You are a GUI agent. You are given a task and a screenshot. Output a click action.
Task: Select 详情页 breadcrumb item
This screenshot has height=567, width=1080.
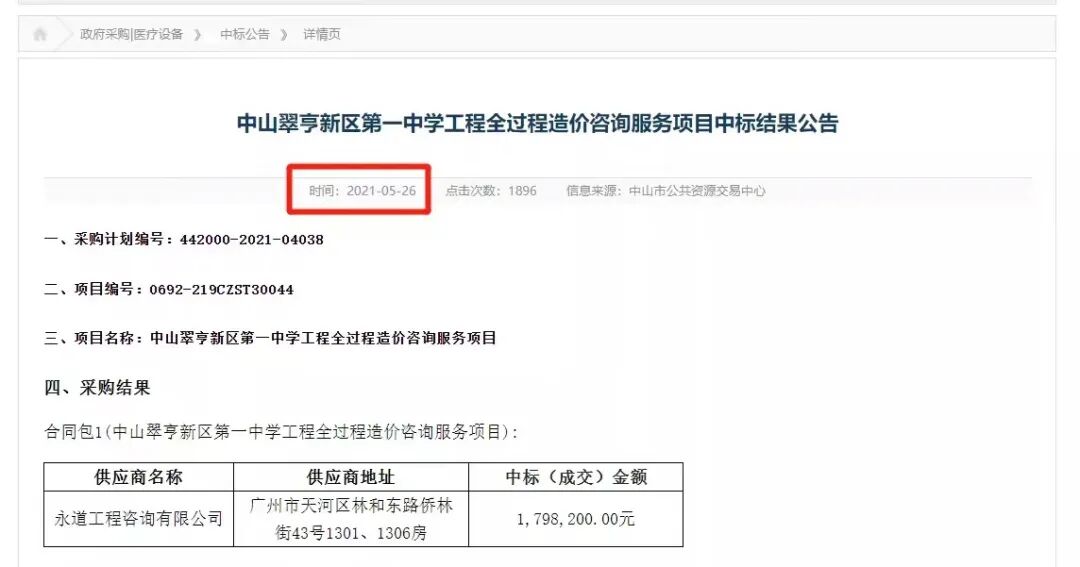[x=322, y=34]
